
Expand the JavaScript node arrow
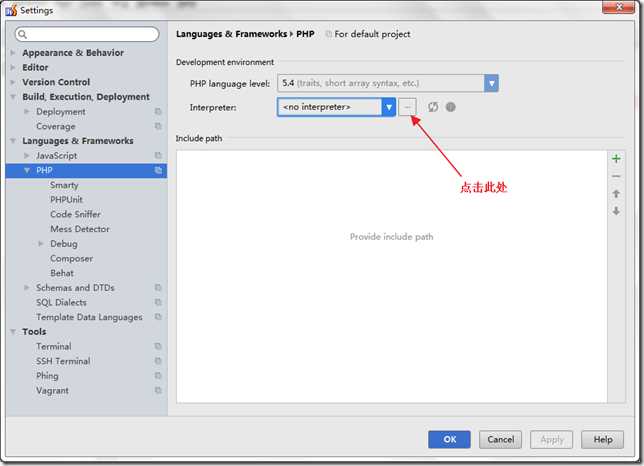point(27,155)
